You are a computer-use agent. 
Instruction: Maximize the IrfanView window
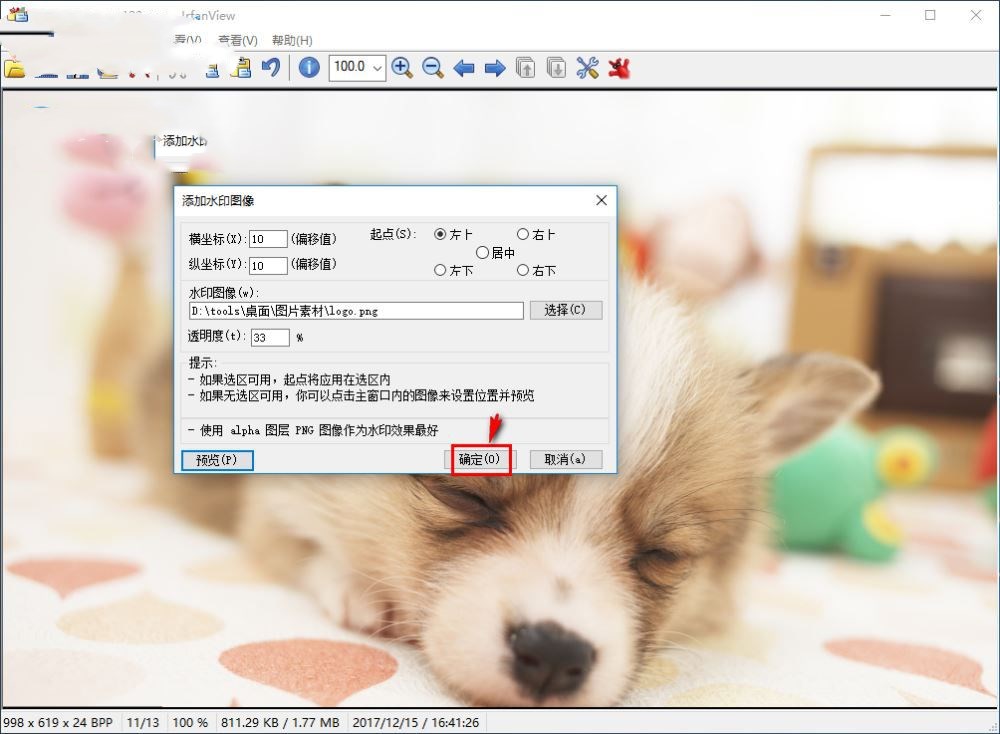930,15
